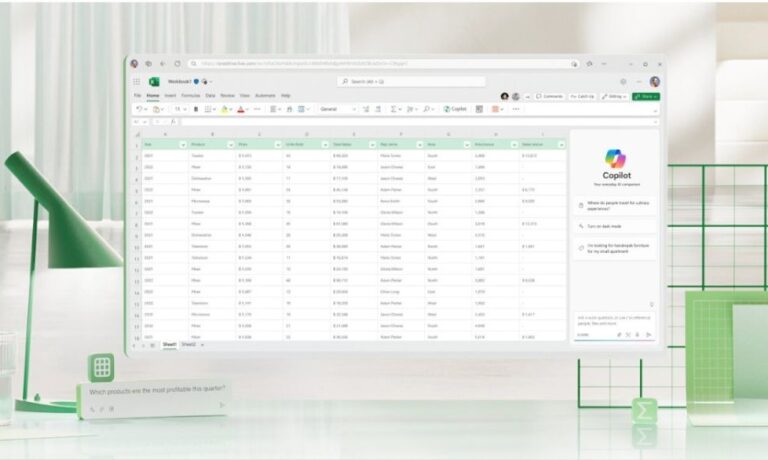The height and width of the screenshot is (460, 768).
Task: Click the Comments button
Action: (x=549, y=96)
